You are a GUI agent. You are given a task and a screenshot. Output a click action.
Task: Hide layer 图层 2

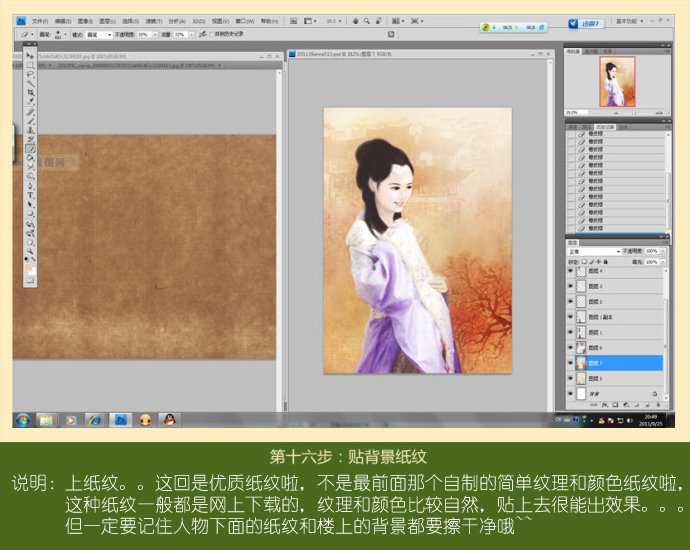[x=570, y=301]
